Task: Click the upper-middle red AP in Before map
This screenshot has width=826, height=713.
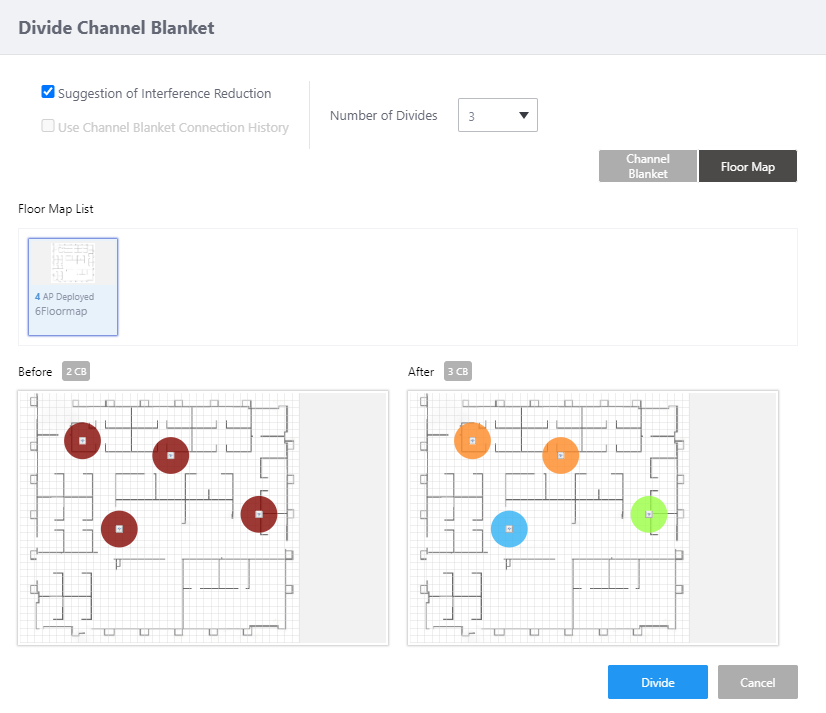Action: click(x=171, y=455)
